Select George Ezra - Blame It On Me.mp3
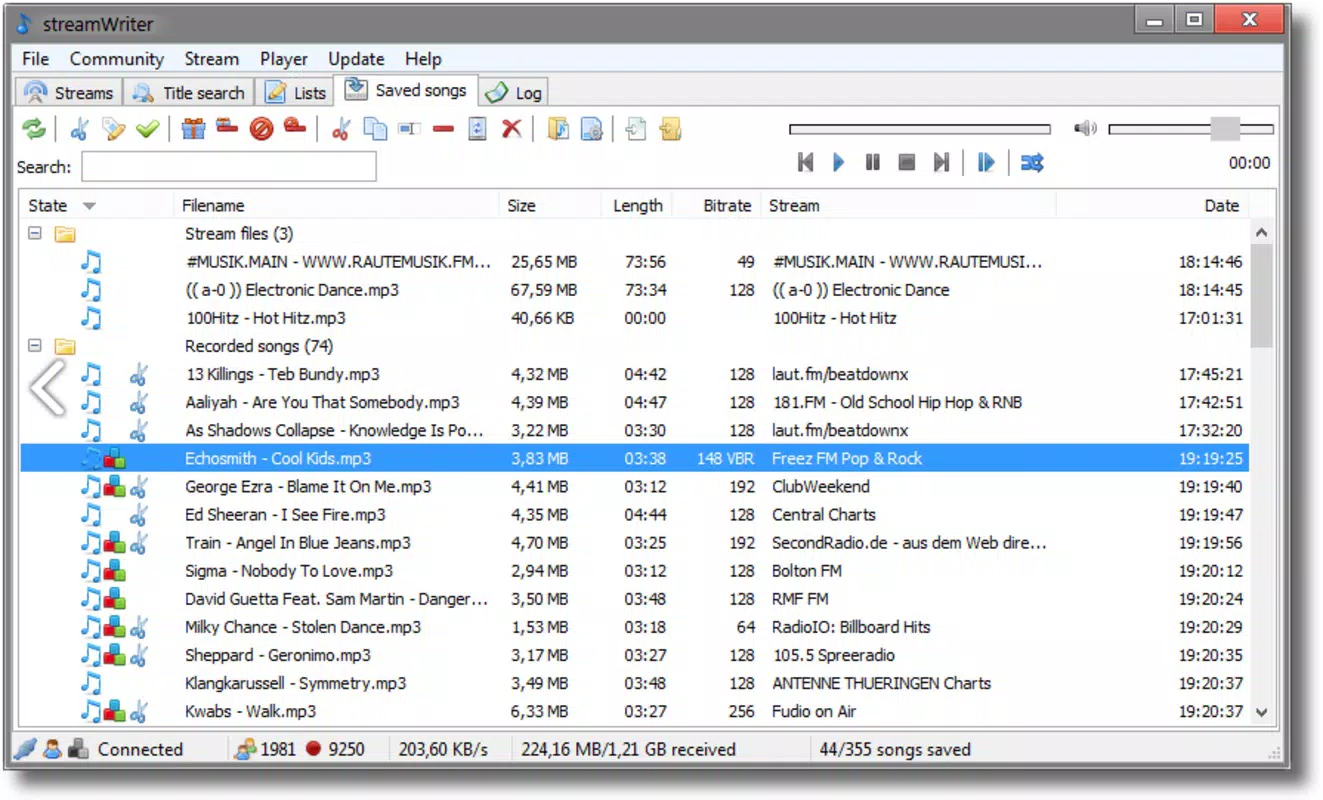Image resolution: width=1323 pixels, height=800 pixels. [308, 487]
